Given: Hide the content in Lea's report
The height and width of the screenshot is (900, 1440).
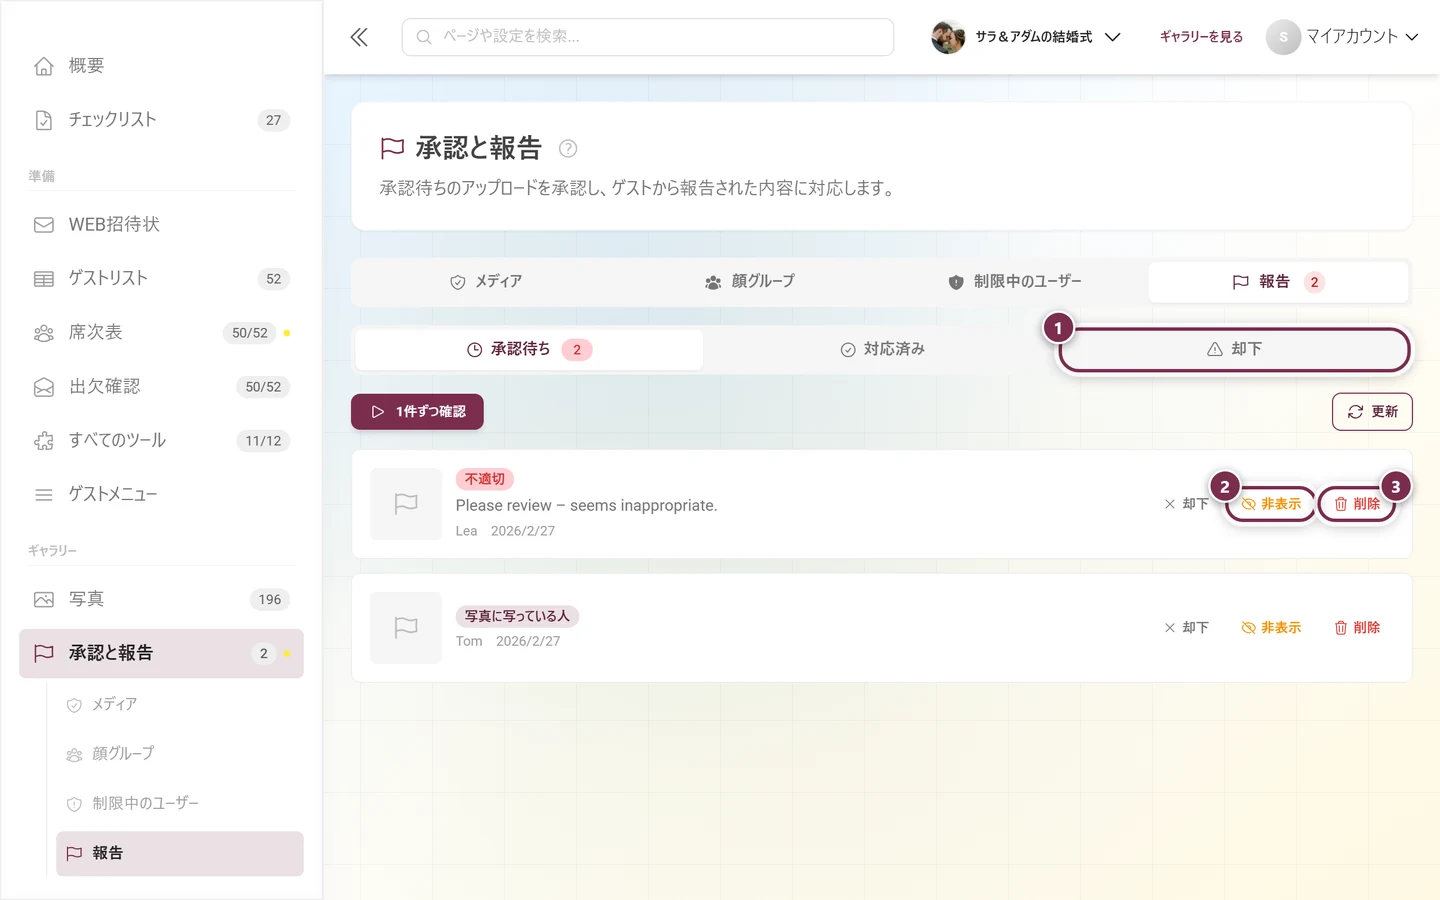Looking at the screenshot, I should pos(1271,504).
